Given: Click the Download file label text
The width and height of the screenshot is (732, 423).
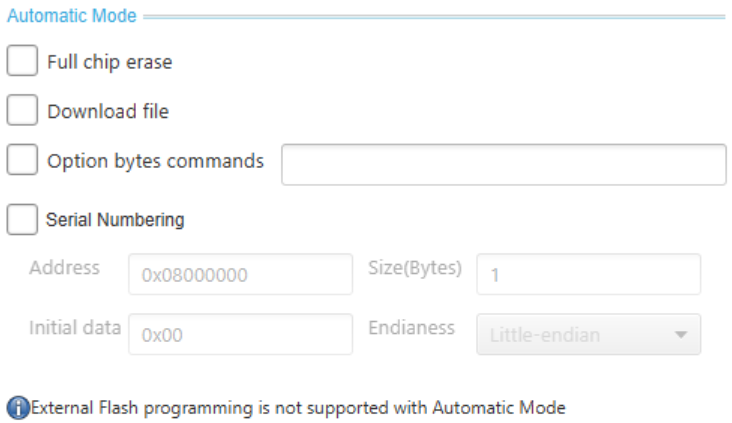Looking at the screenshot, I should pyautogui.click(x=108, y=112).
